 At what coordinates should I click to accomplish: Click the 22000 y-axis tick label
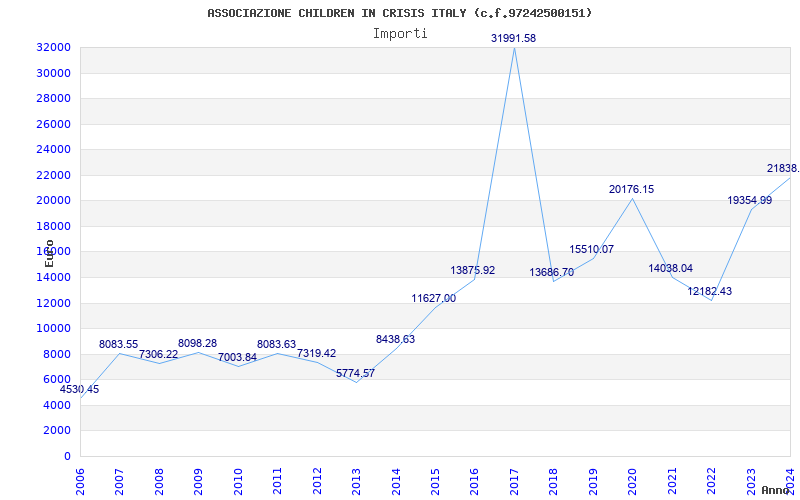(53, 175)
